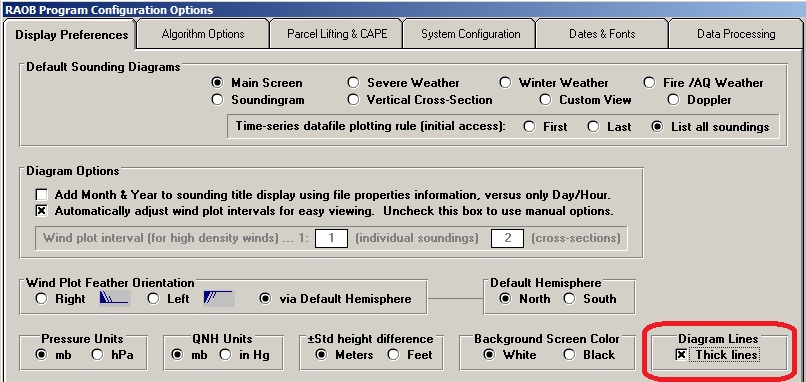Click the right-feather wind barb icon
This screenshot has width=806, height=382.
[x=115, y=298]
